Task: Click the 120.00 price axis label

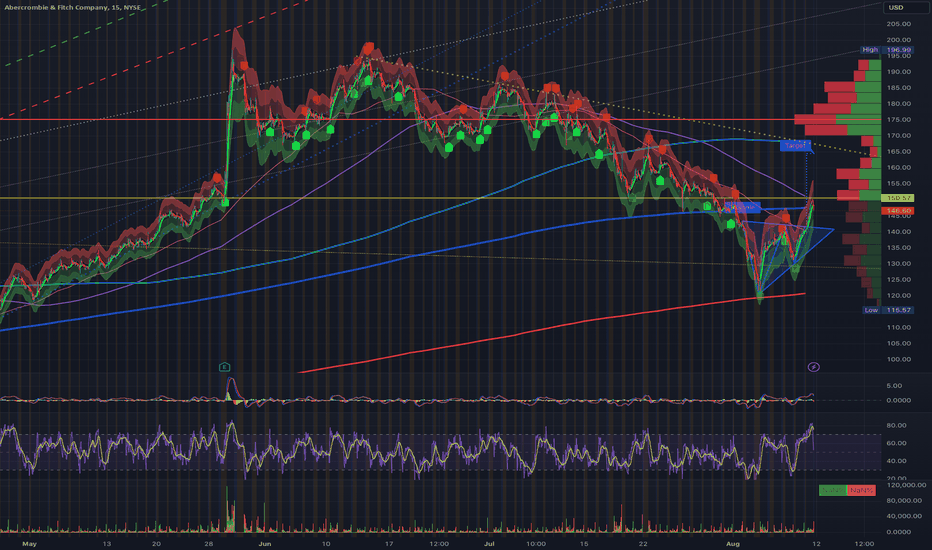Action: click(898, 296)
